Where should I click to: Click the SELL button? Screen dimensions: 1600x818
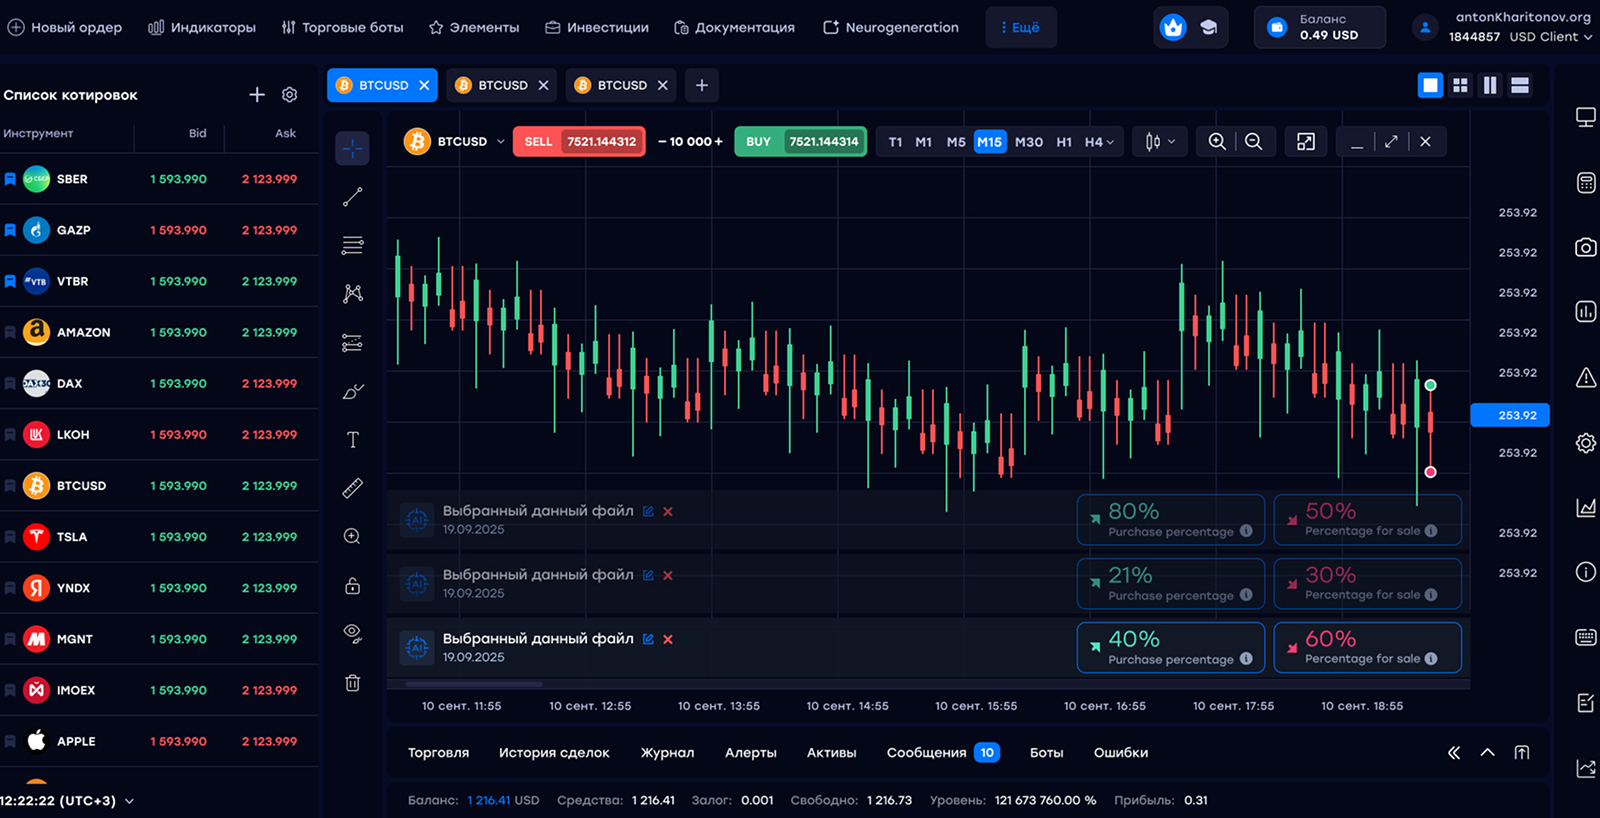pos(579,142)
